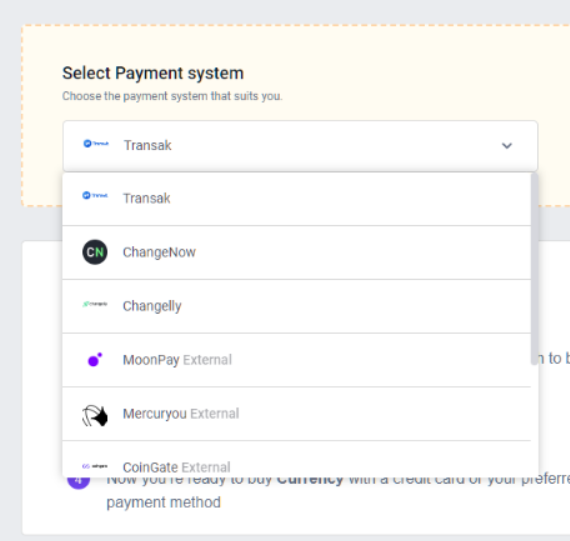The image size is (570, 541).
Task: Click the CoinGate logo icon
Action: (95, 466)
